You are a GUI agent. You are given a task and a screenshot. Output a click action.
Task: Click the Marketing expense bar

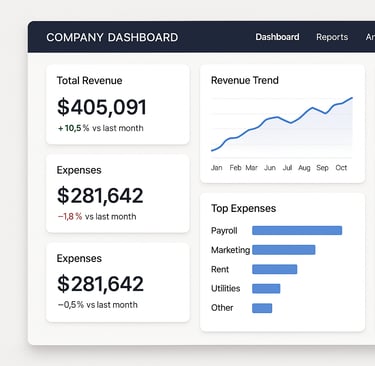click(284, 250)
